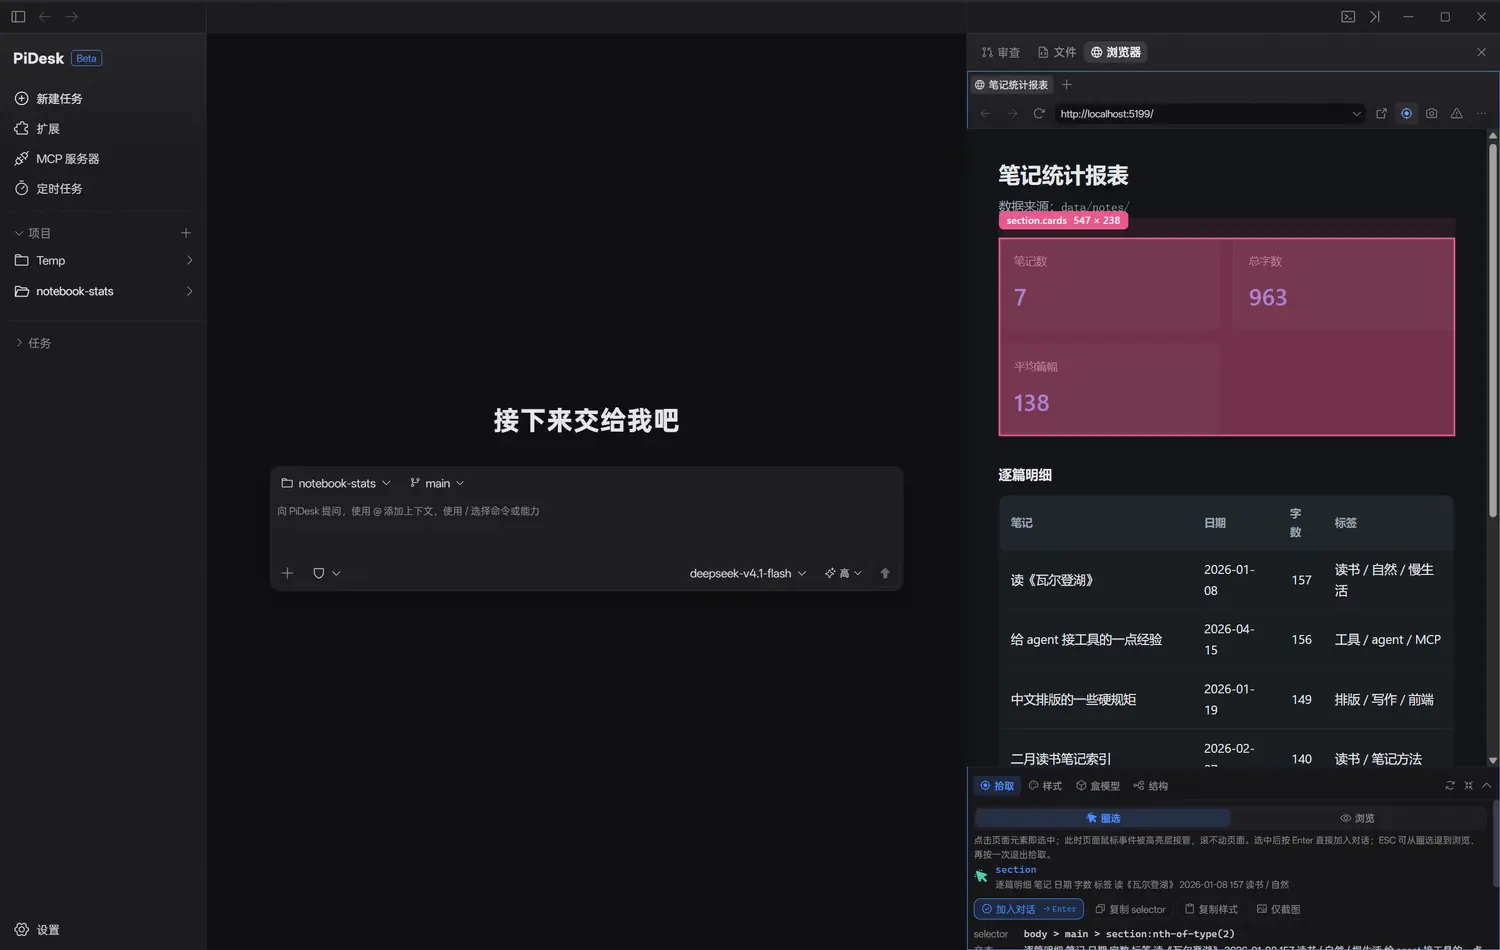Add a new project with the plus icon
1500x950 pixels.
(x=186, y=233)
